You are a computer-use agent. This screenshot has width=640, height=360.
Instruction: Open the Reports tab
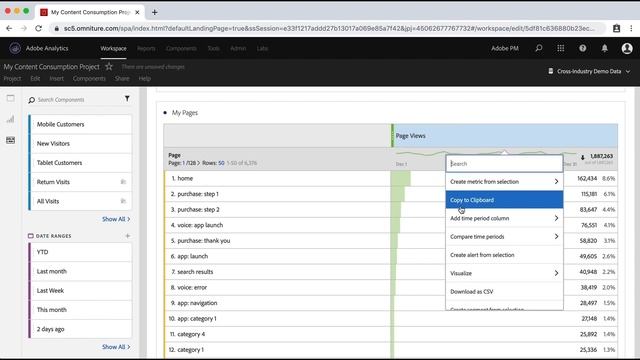coord(146,48)
